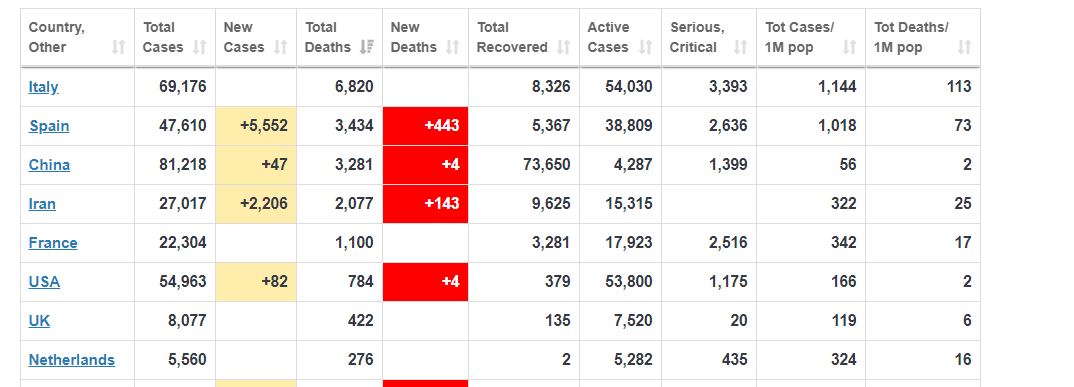Click Spain's yellow +5,552 new cases cell

pos(256,126)
